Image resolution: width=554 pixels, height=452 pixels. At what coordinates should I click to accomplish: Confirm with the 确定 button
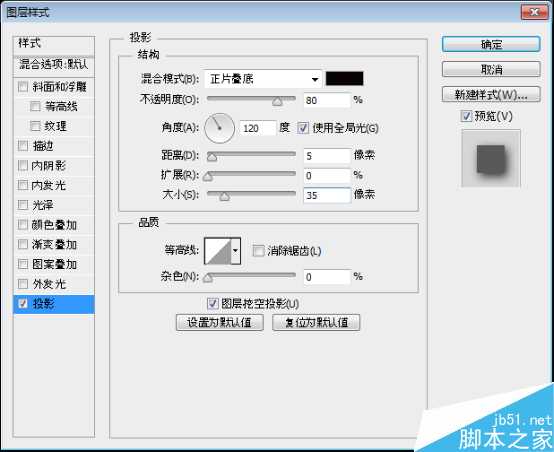(x=491, y=45)
